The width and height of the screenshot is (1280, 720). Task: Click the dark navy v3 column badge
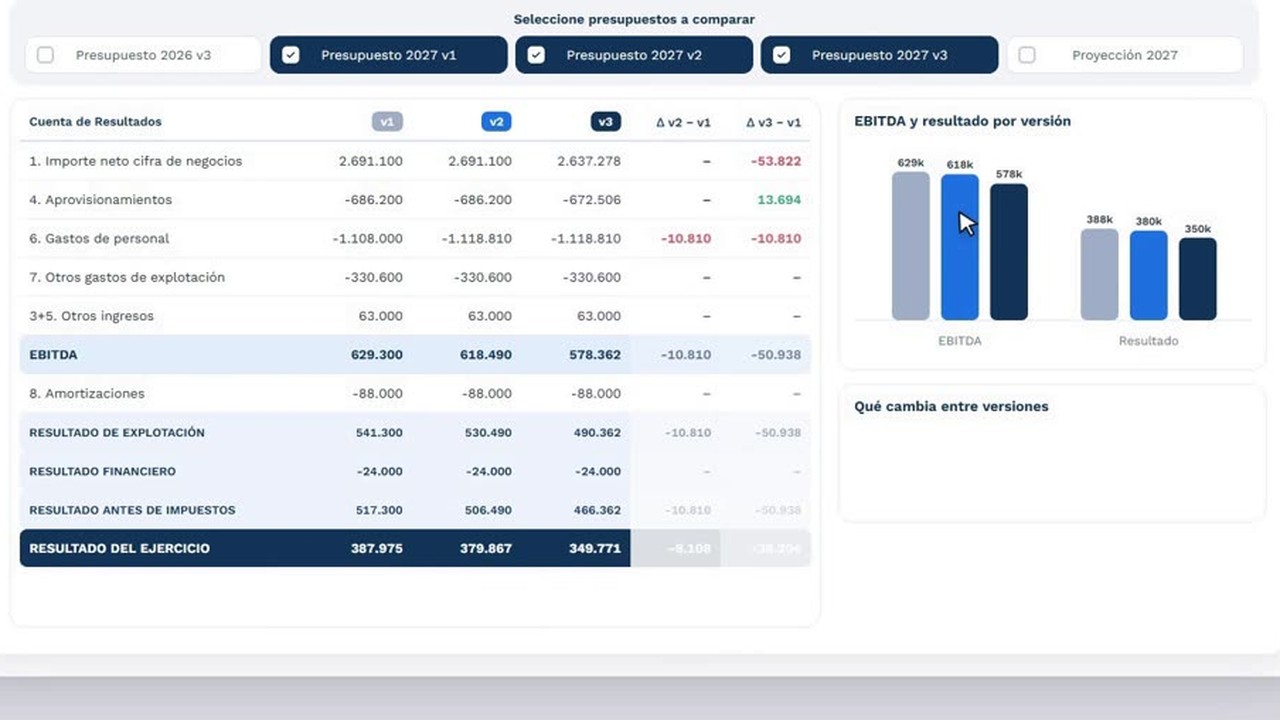[x=605, y=122]
